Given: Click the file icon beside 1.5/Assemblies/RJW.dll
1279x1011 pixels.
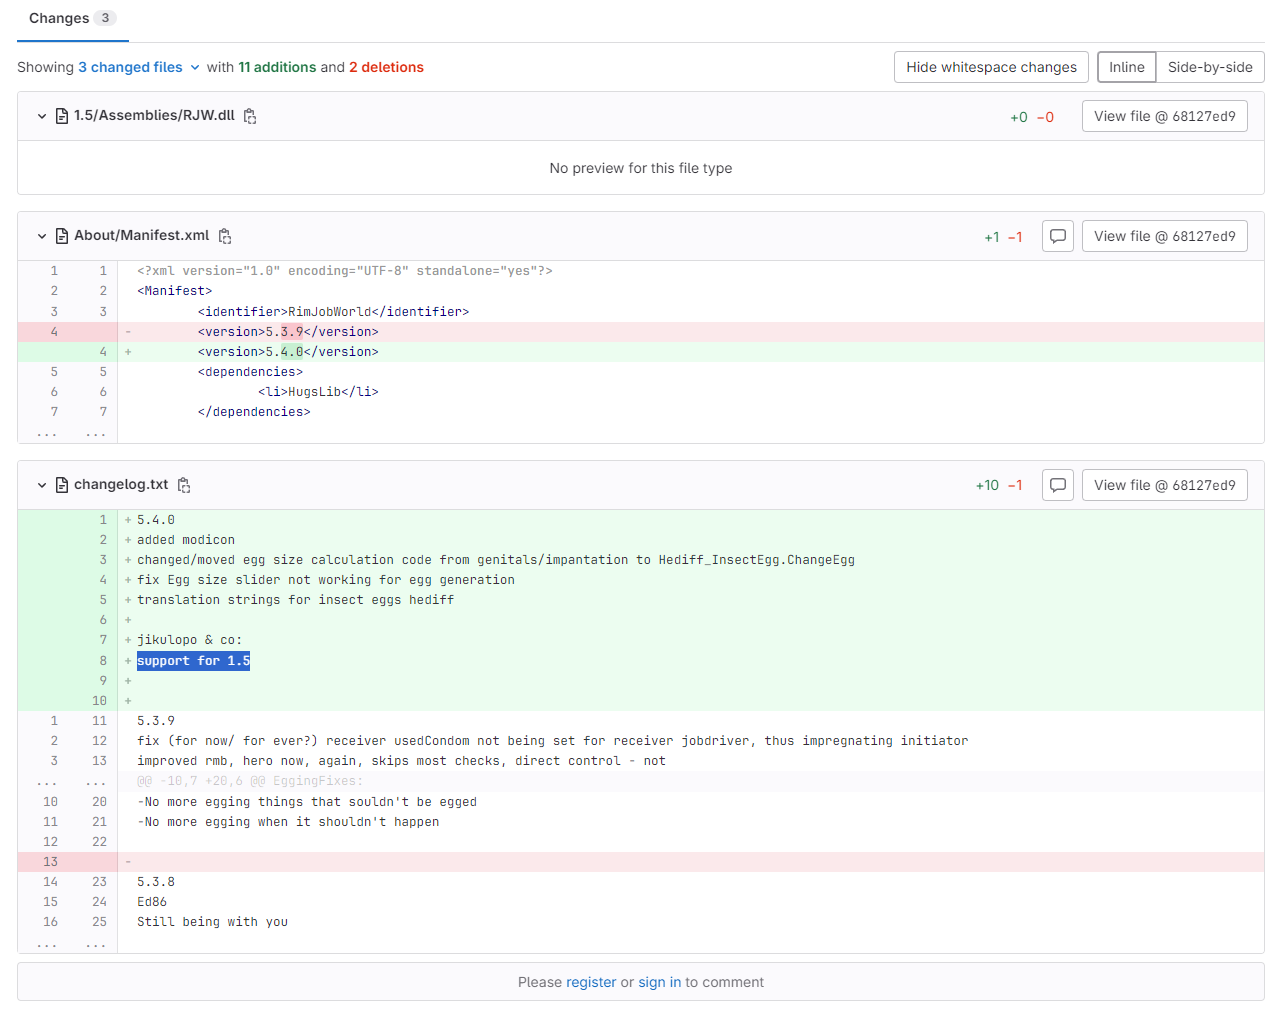Looking at the screenshot, I should point(62,116).
